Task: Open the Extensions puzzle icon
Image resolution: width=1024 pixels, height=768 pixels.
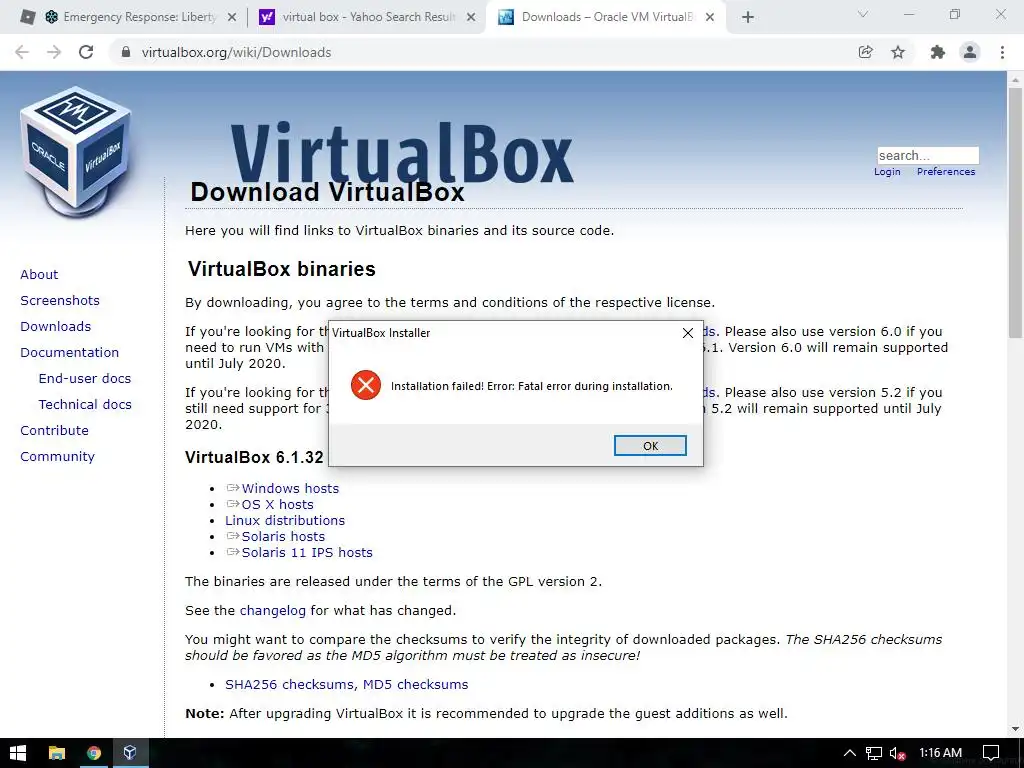Action: pyautogui.click(x=938, y=52)
